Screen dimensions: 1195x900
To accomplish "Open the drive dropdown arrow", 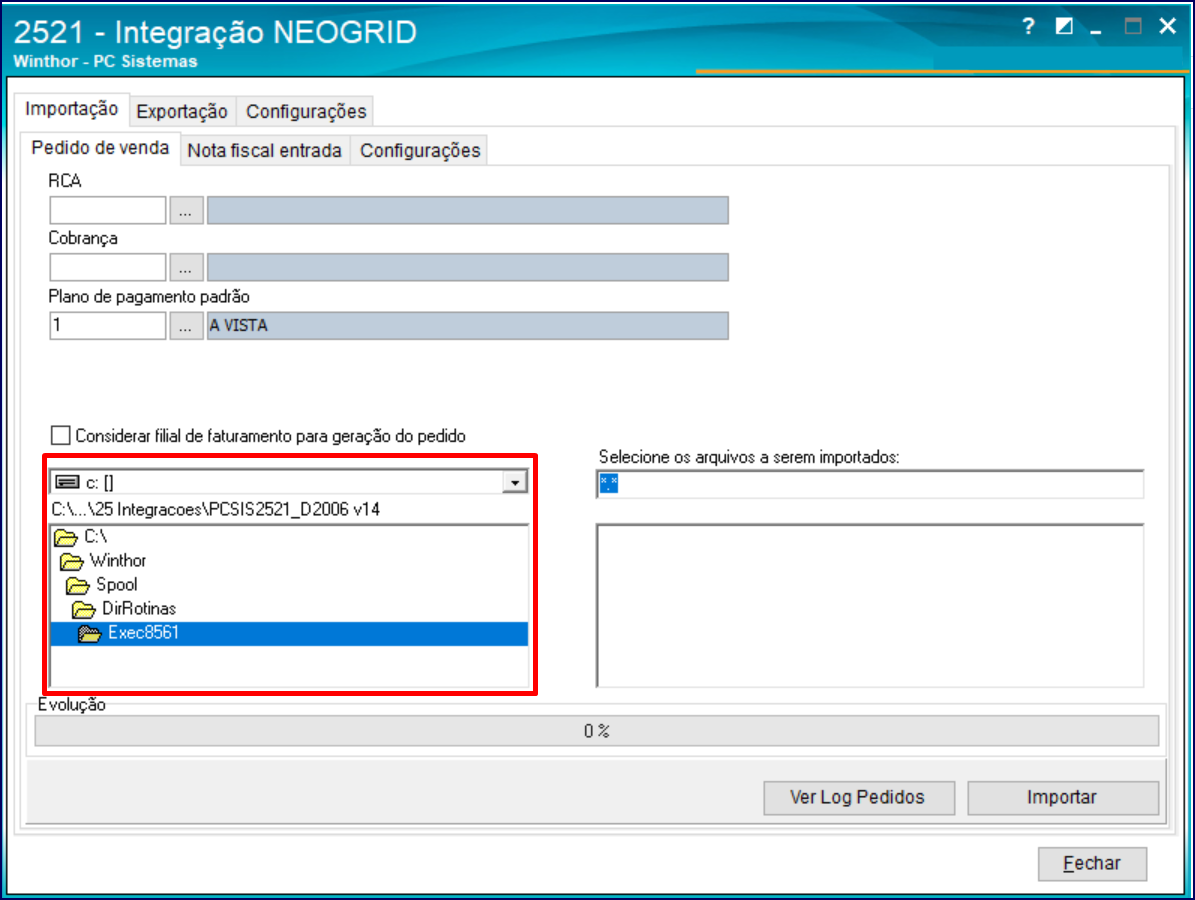I will click(x=515, y=482).
